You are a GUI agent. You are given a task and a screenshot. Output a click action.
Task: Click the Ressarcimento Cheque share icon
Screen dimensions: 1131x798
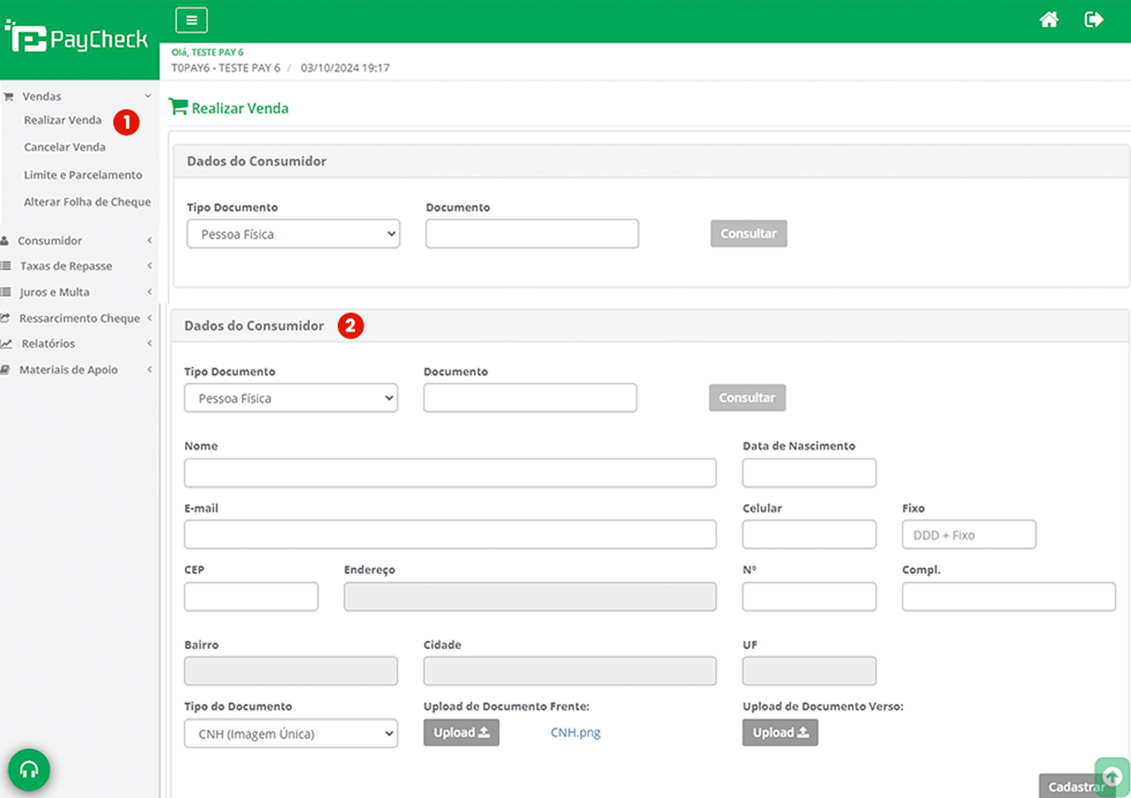[x=5, y=317]
